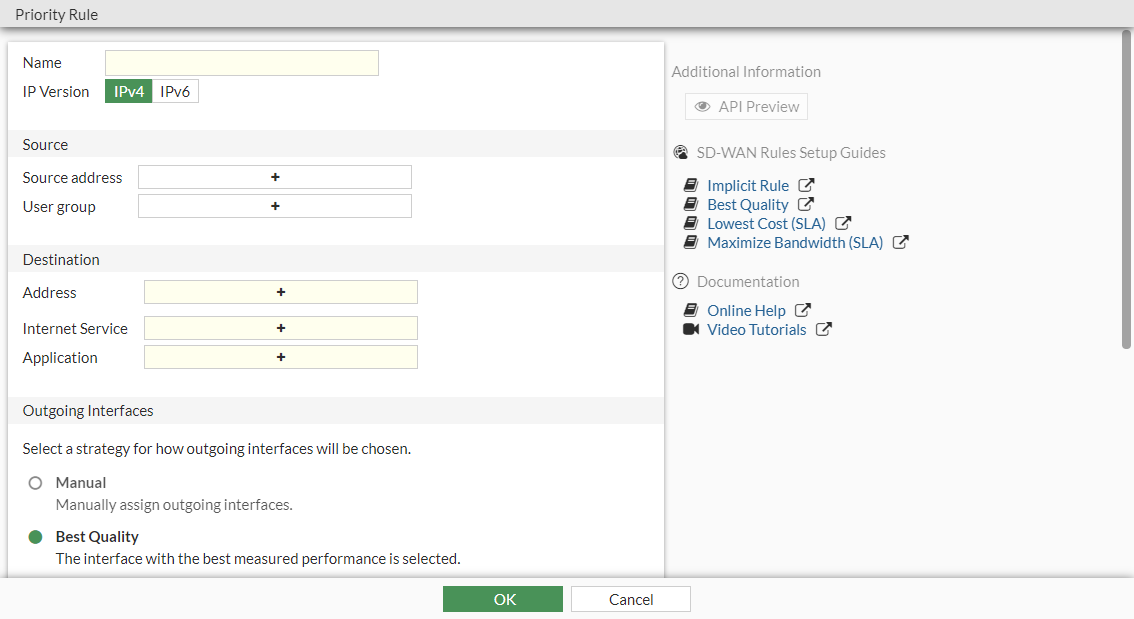Select the Best Quality strategy radio button
Screen dimensions: 1134x619
(36, 537)
